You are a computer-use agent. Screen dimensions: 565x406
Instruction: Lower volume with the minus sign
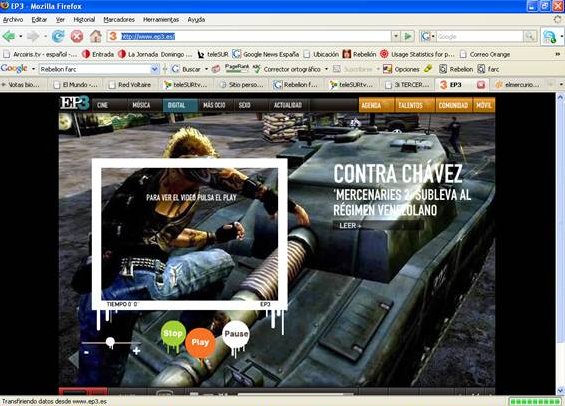coord(86,352)
